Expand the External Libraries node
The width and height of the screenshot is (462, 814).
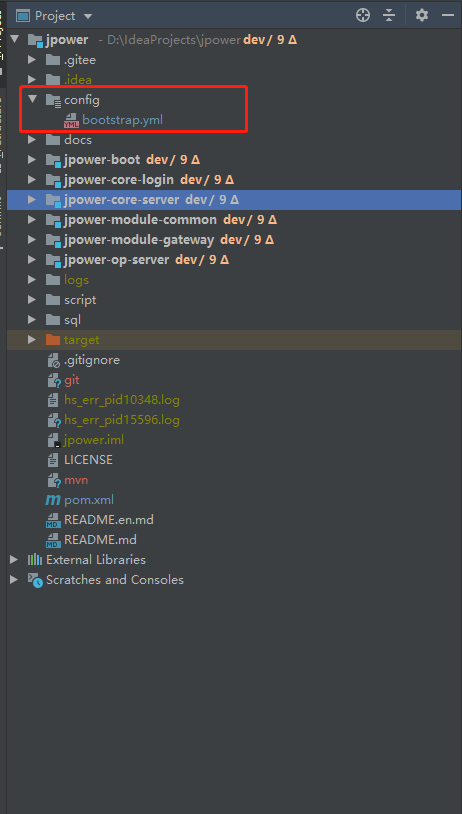coord(14,560)
